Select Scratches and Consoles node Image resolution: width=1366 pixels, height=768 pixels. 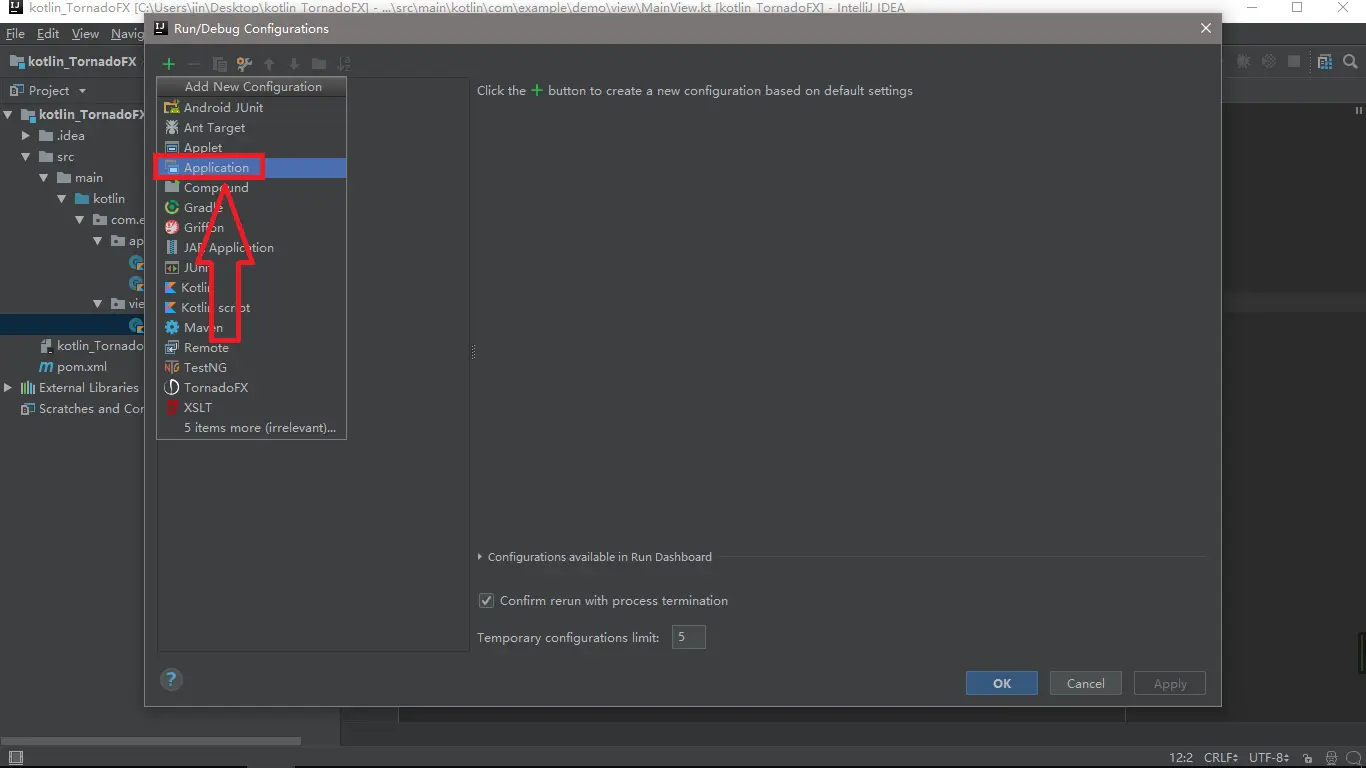click(x=91, y=409)
